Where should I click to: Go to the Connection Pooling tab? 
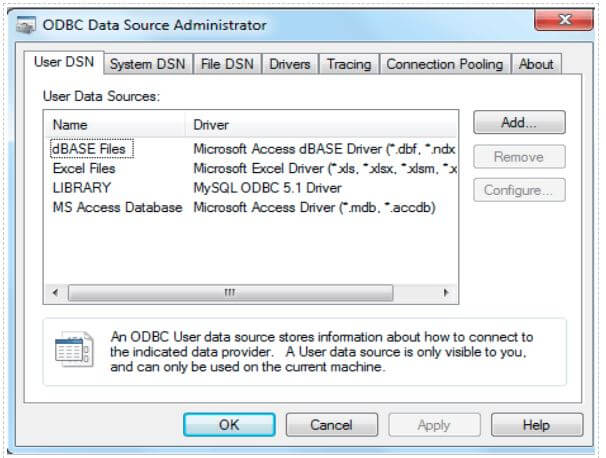tap(445, 64)
